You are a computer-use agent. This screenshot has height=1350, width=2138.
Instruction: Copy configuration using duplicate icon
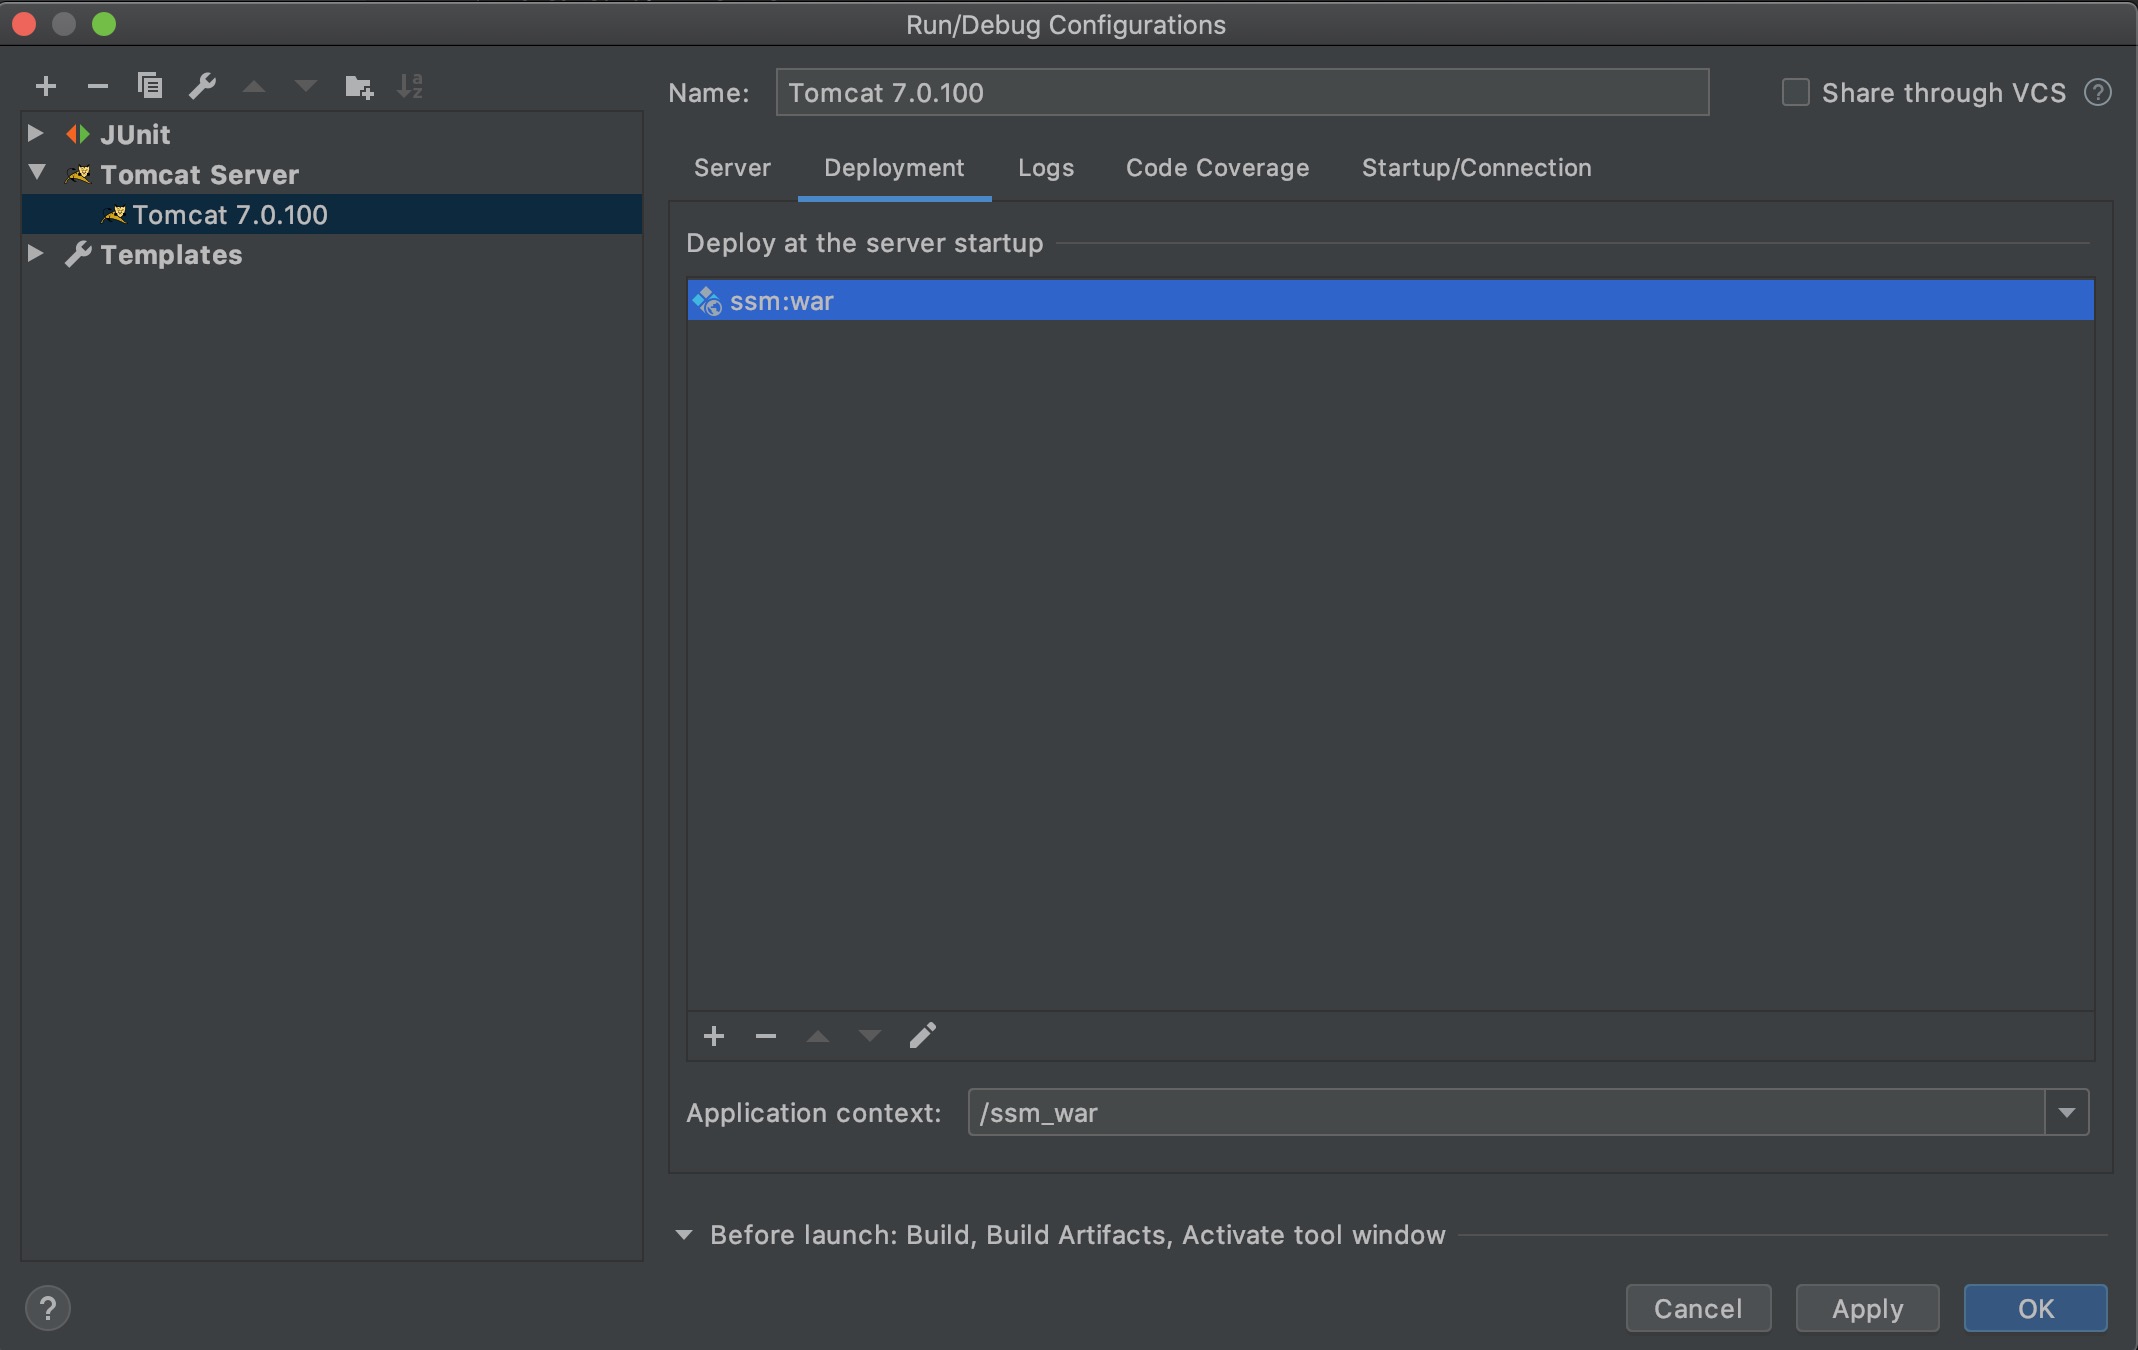click(x=150, y=87)
